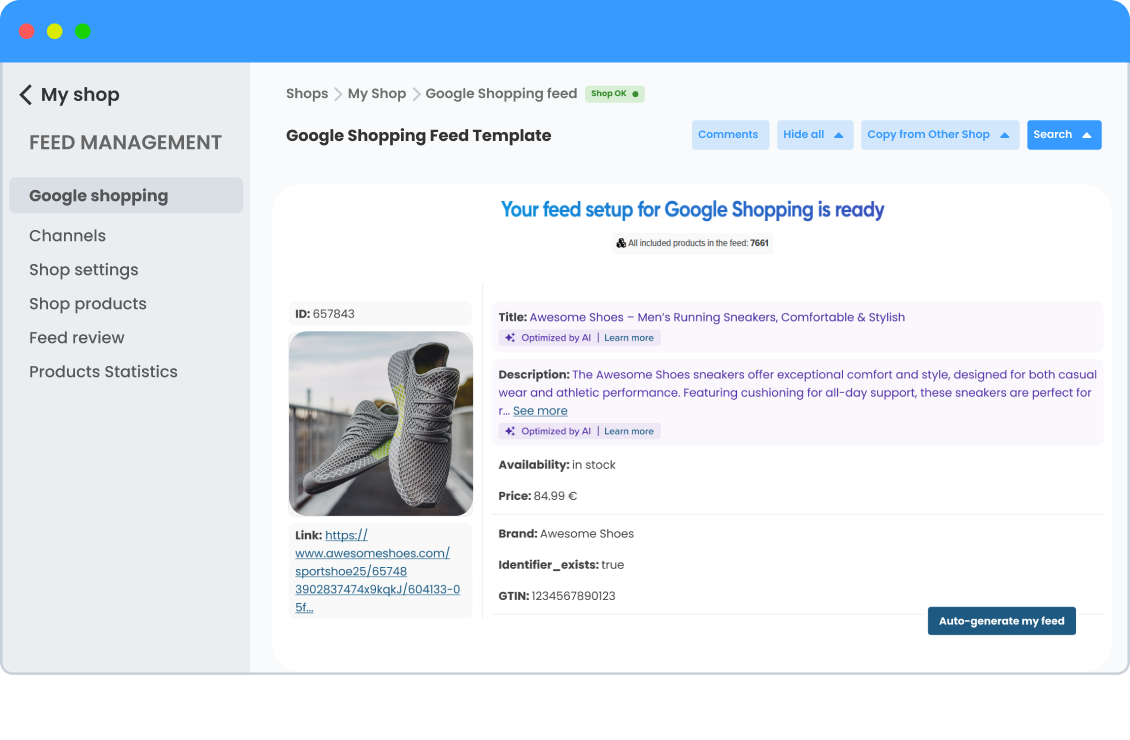This screenshot has height=740, width=1130.
Task: Click the back arrow beside My shop
Action: 25,94
